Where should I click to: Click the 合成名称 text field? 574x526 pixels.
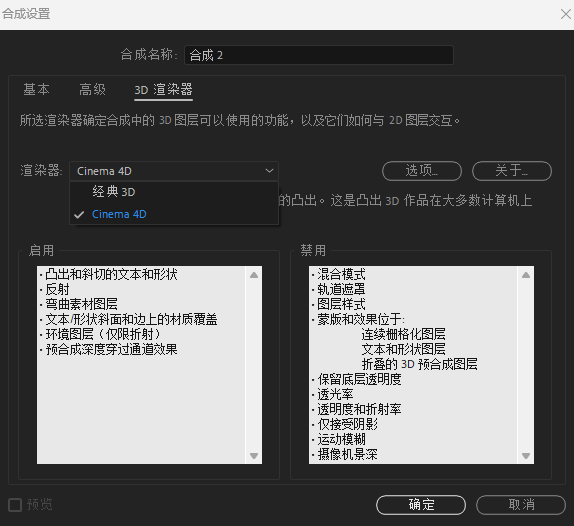pyautogui.click(x=319, y=55)
